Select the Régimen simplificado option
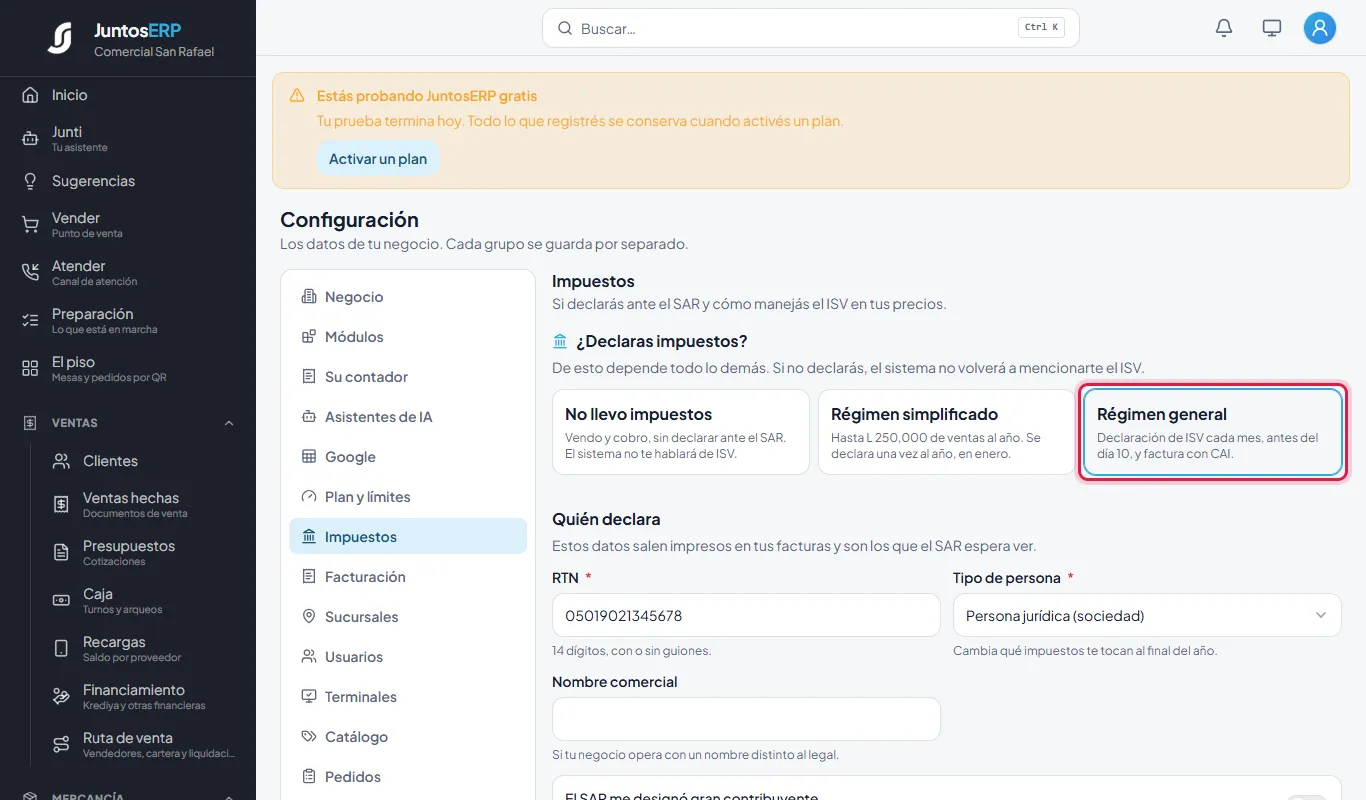Screen dimensions: 1366x800 tap(947, 432)
